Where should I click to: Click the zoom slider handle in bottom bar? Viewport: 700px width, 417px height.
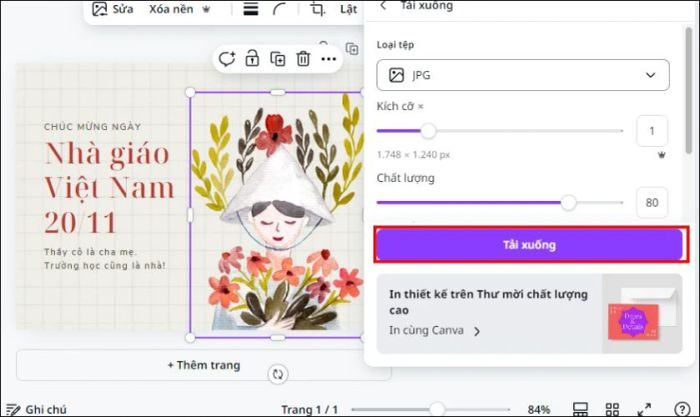[x=437, y=409]
